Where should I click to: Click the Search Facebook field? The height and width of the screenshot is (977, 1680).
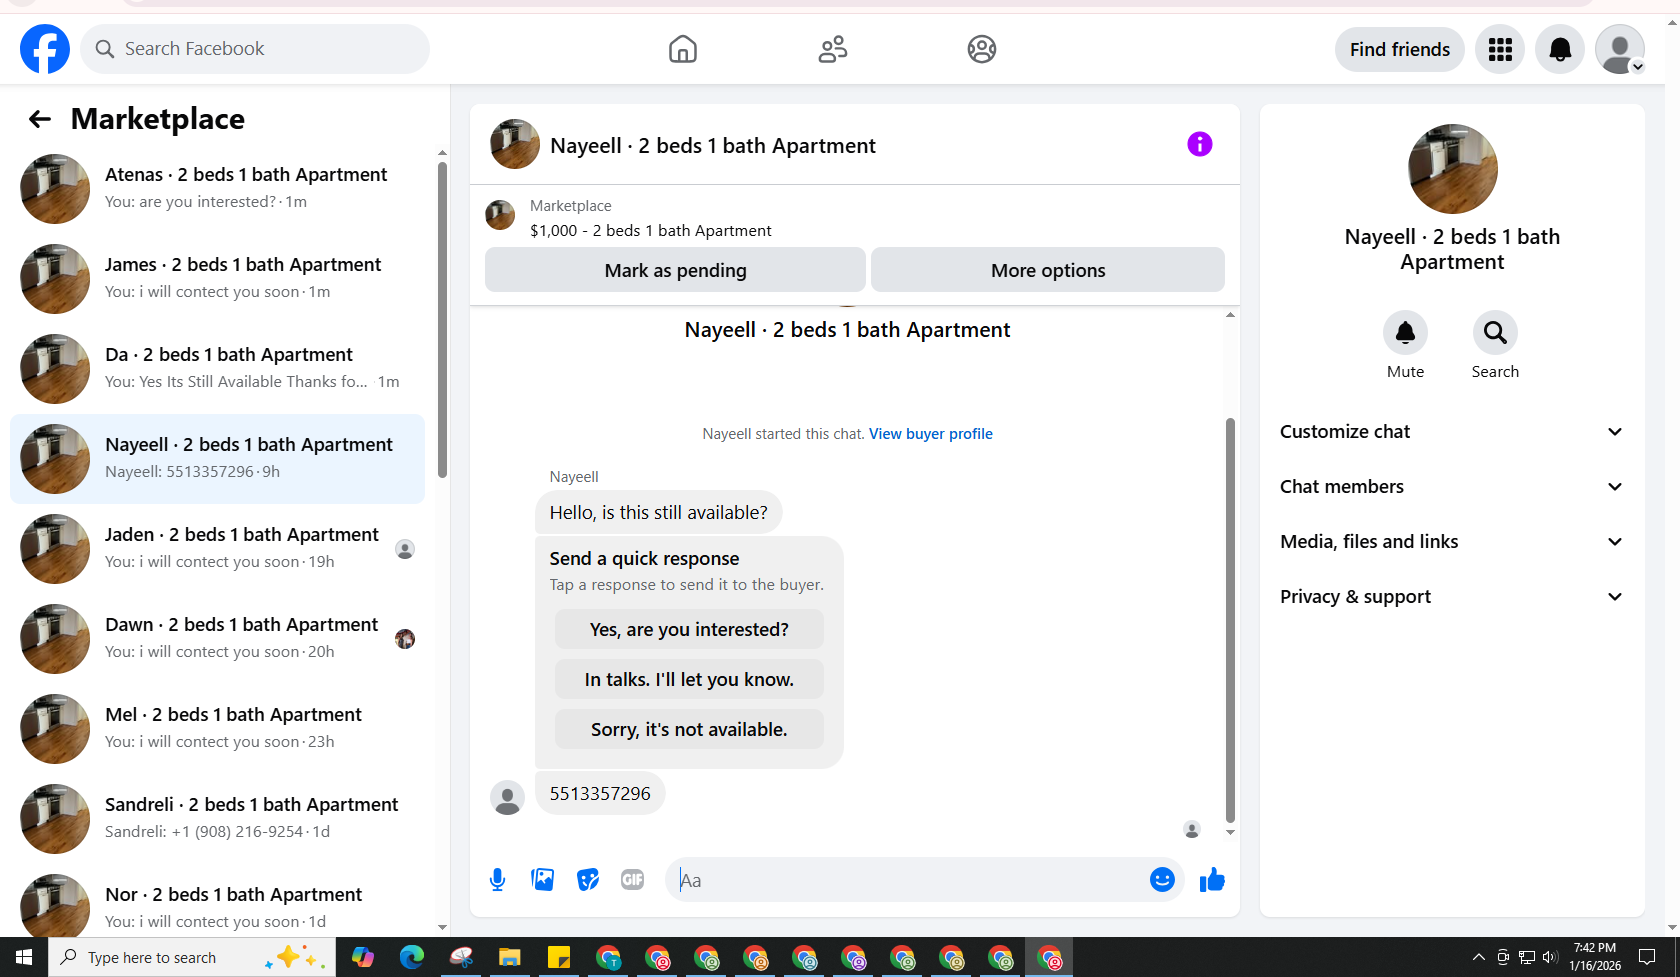click(x=255, y=49)
